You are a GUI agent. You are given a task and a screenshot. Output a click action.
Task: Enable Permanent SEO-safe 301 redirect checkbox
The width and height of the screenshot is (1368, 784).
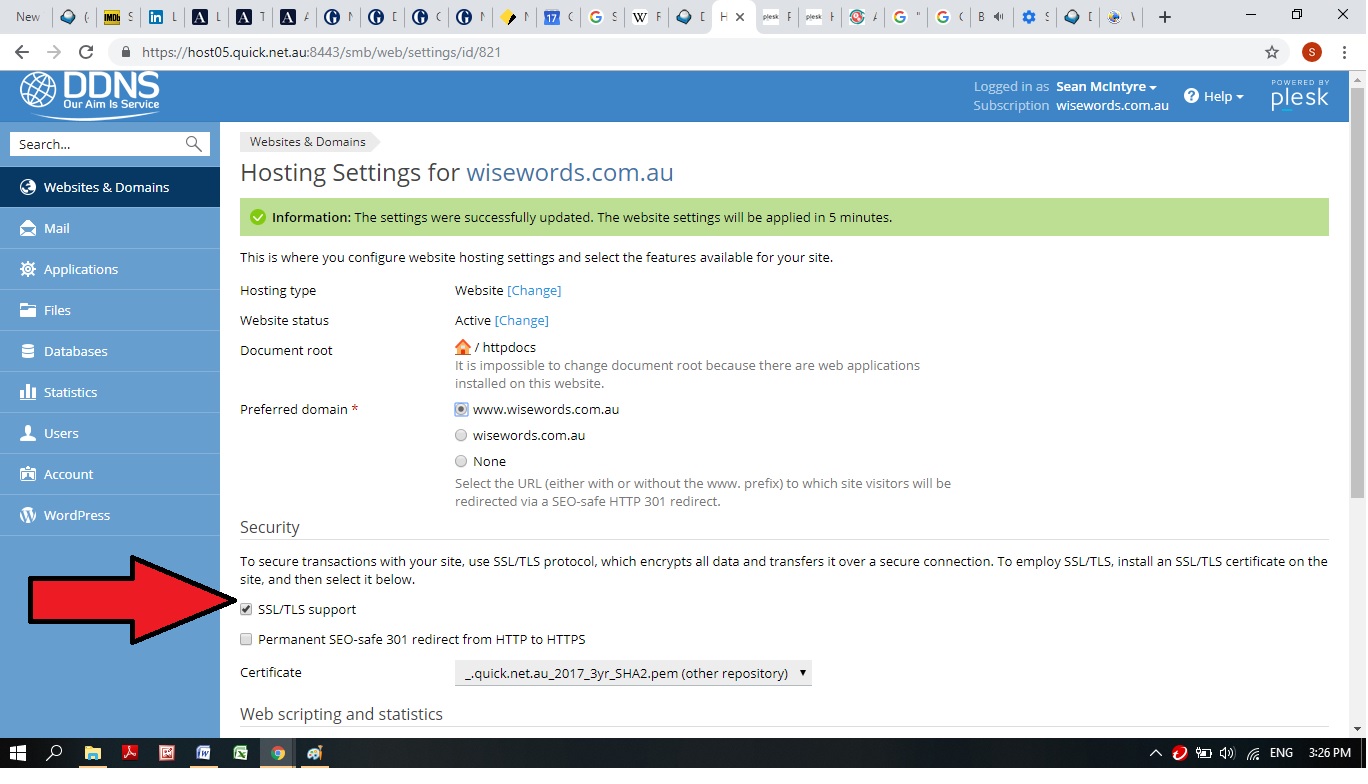pos(246,639)
